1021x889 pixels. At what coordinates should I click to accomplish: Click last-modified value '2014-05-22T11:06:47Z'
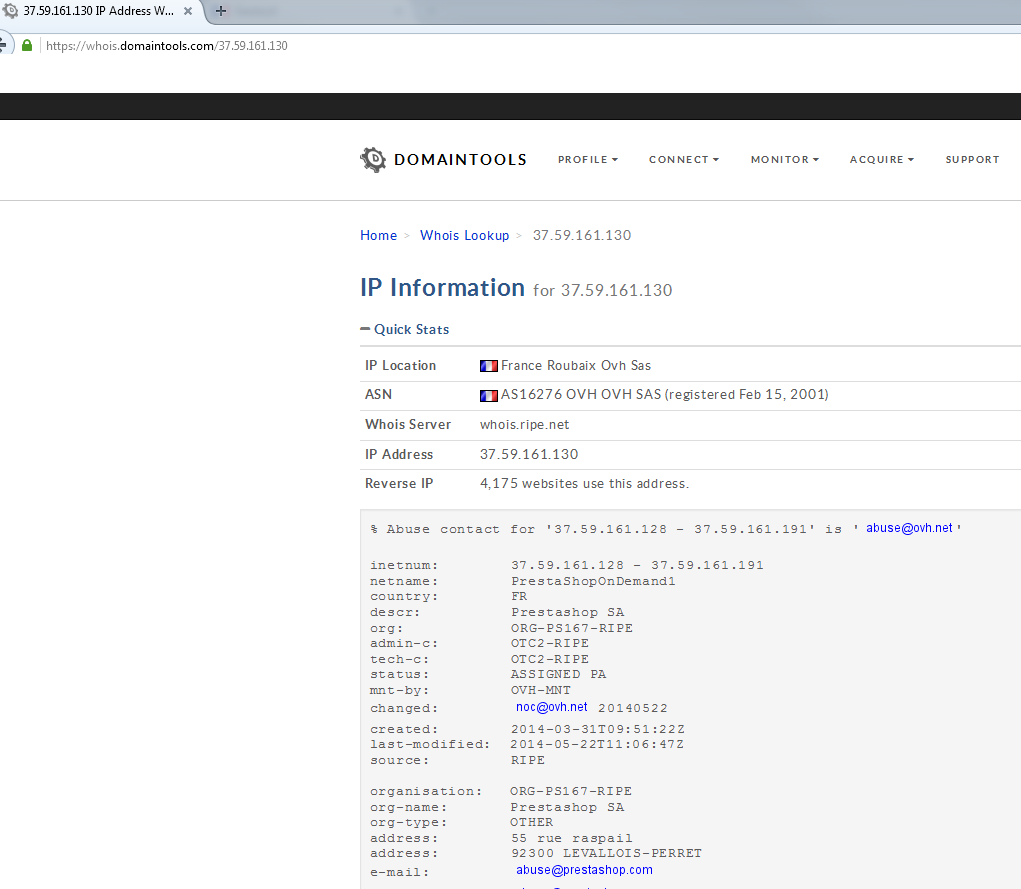click(x=597, y=744)
